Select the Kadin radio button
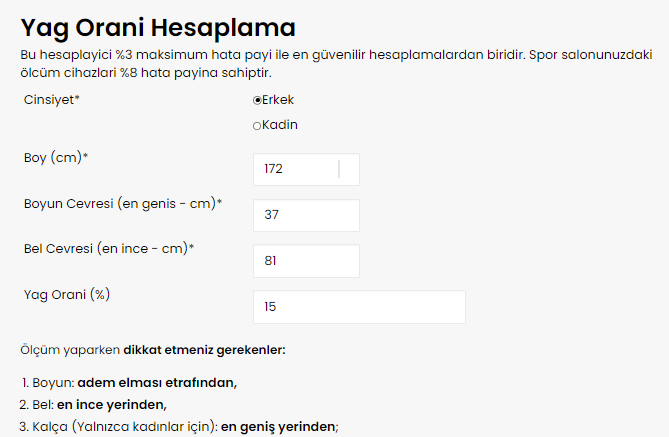This screenshot has height=437, width=669. coord(257,126)
